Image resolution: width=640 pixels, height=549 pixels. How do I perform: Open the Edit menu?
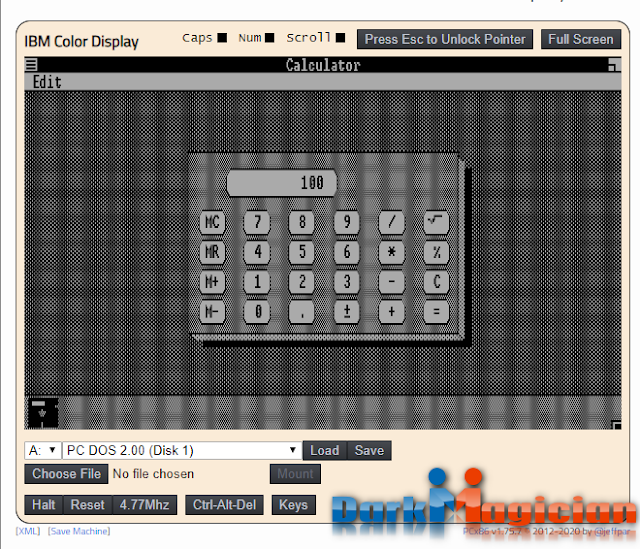47,82
